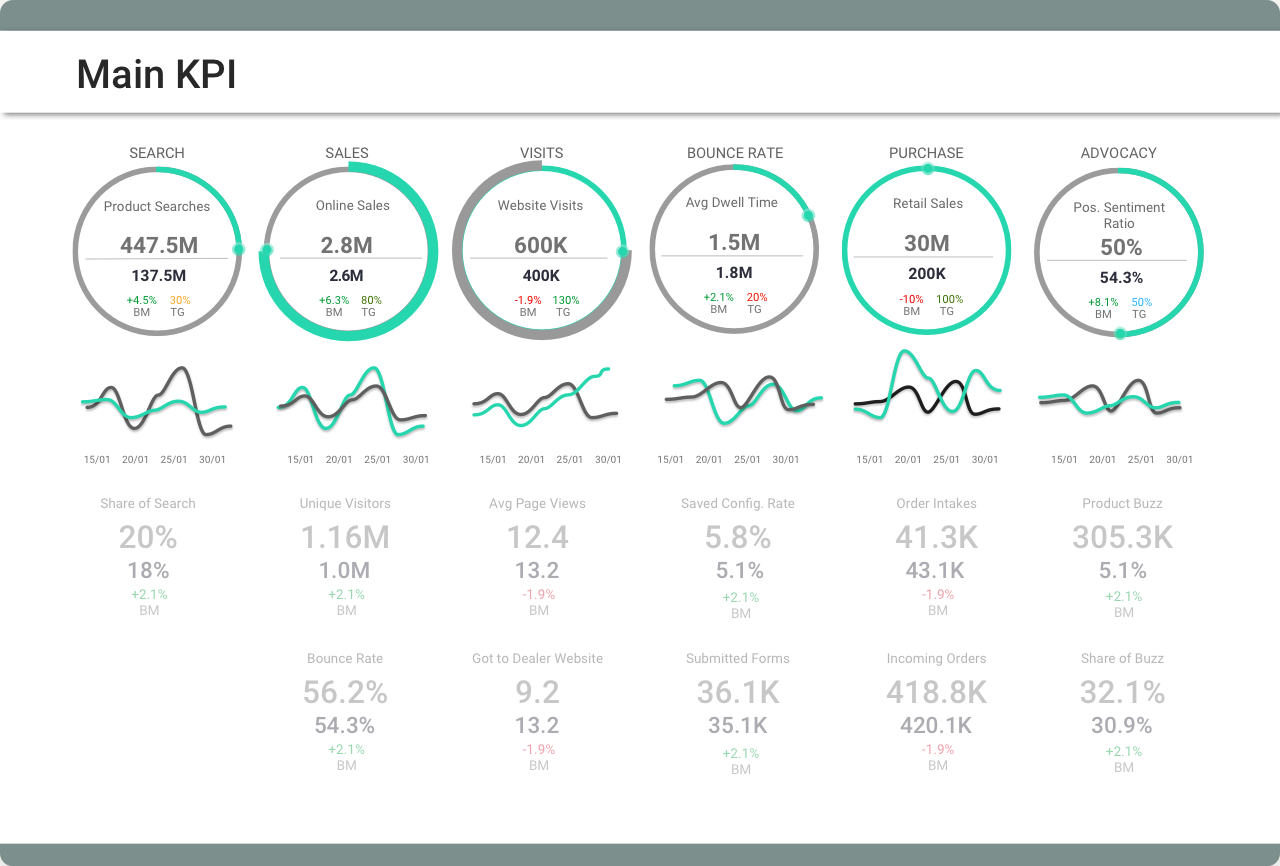The width and height of the screenshot is (1280, 866).
Task: Select the BOUNCE RATE gauge
Action: [x=735, y=247]
